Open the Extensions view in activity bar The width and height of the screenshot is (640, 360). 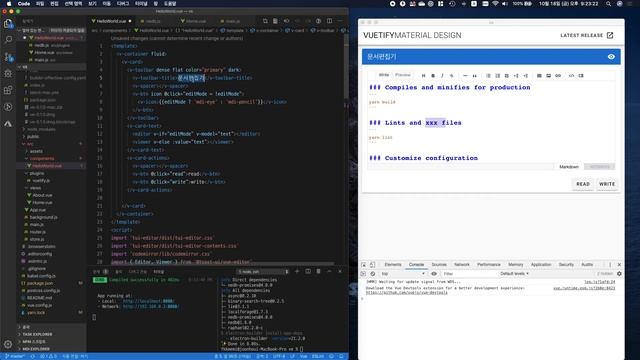[8, 90]
